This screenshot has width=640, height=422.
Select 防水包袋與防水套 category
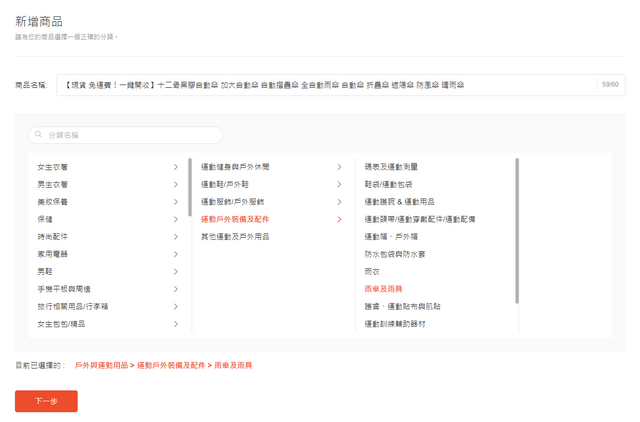click(x=395, y=254)
